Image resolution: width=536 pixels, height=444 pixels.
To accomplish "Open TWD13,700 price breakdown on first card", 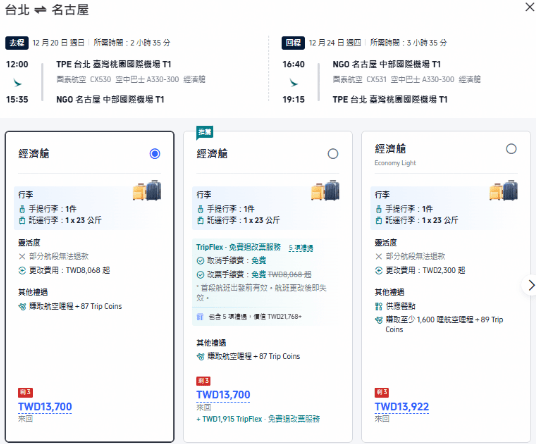I will (x=45, y=407).
